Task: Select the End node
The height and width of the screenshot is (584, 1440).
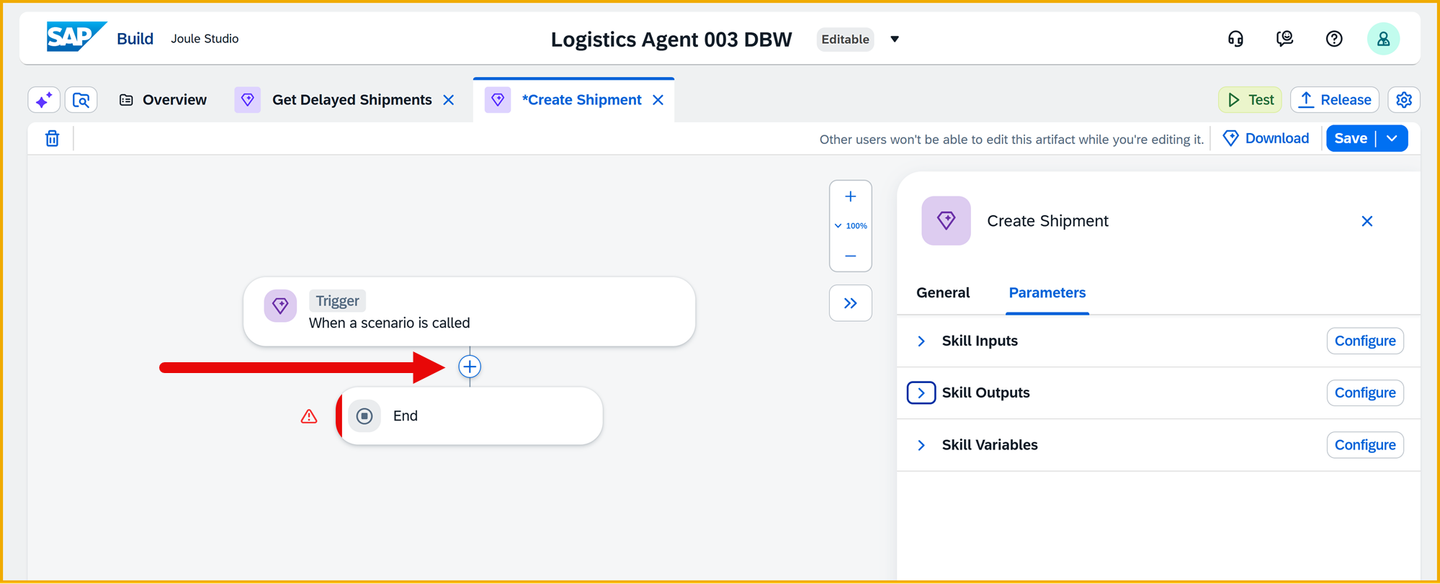Action: (x=470, y=416)
